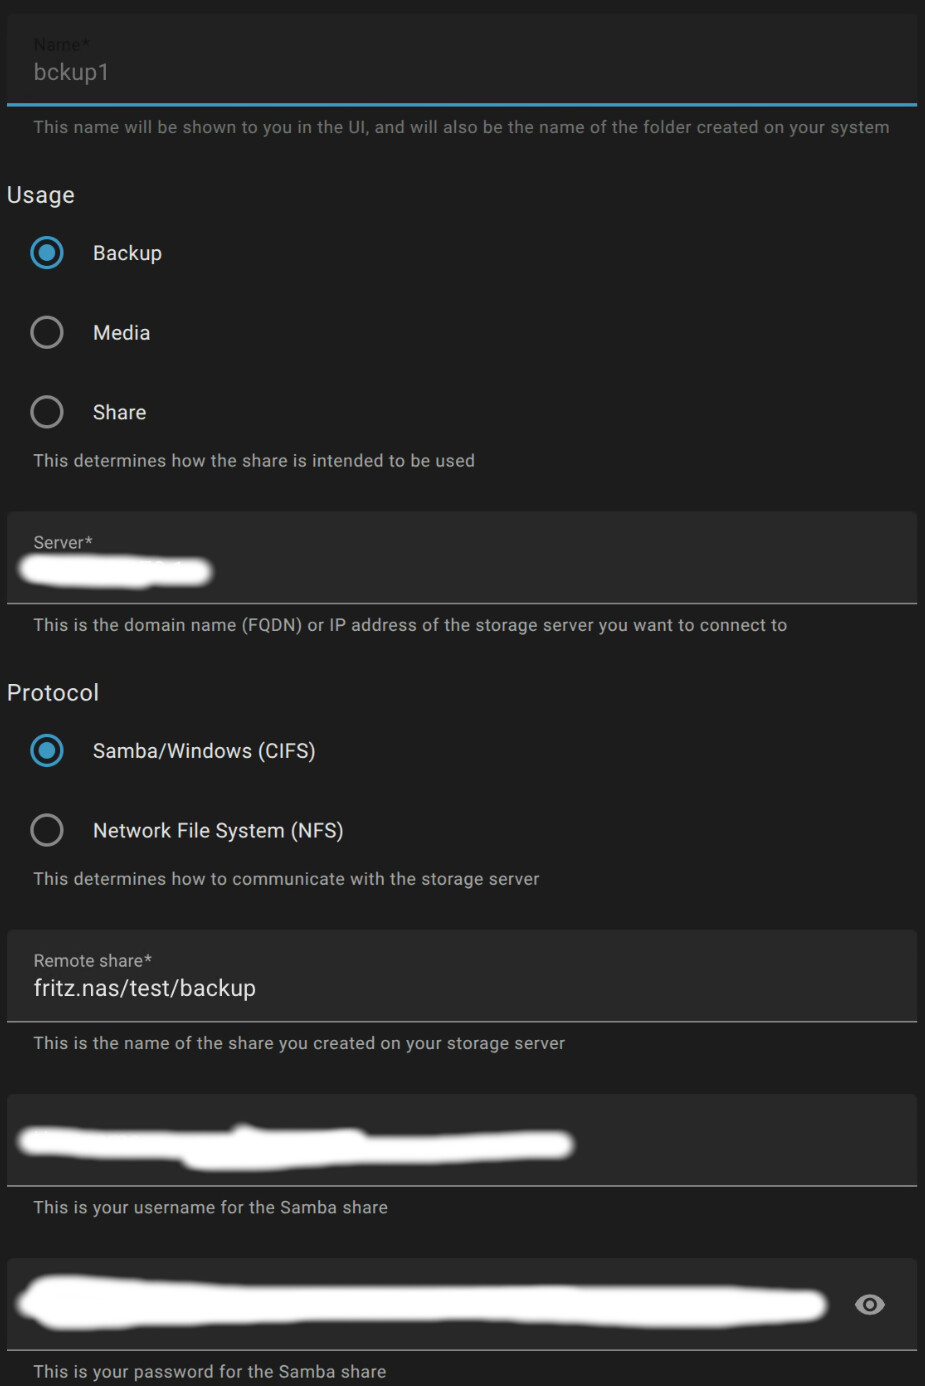Image resolution: width=925 pixels, height=1386 pixels.
Task: Click the 'fritz.nas/test/backup' text
Action: [145, 988]
